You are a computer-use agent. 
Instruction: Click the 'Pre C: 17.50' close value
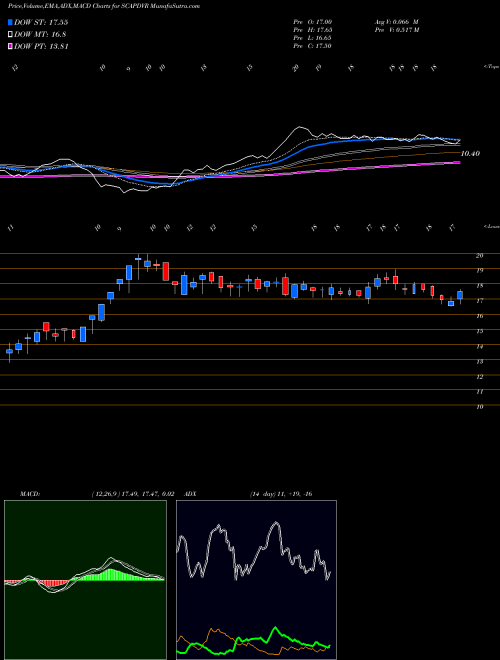(x=314, y=46)
